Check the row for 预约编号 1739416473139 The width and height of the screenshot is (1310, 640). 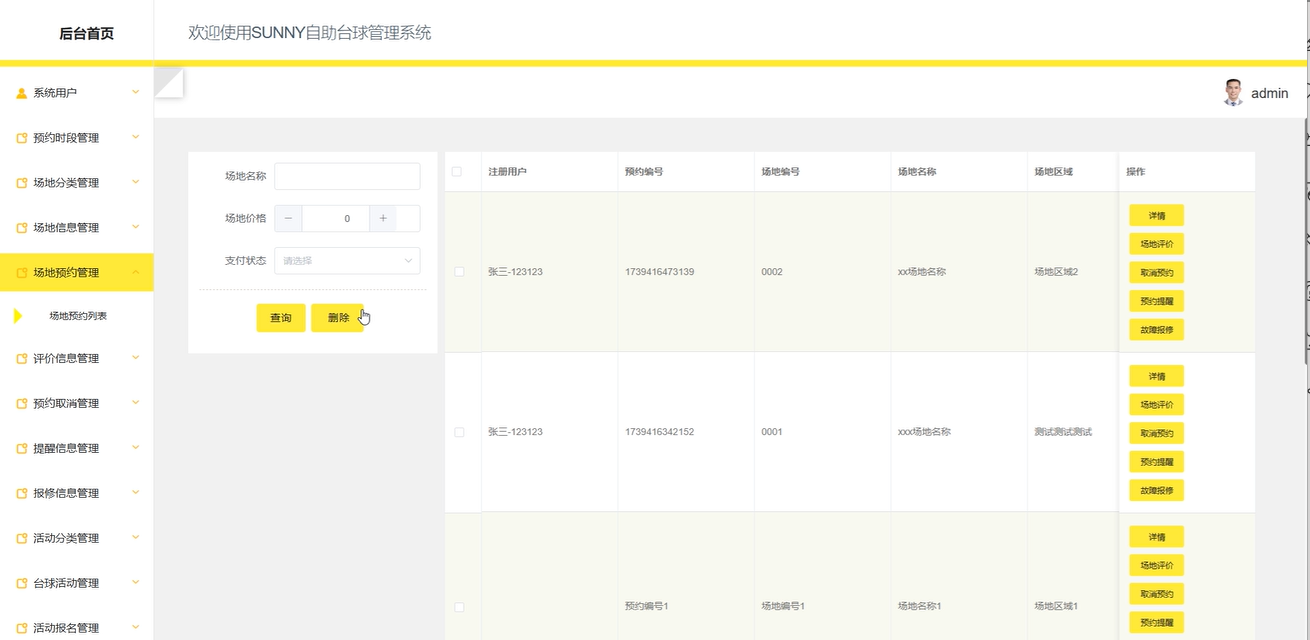point(459,272)
